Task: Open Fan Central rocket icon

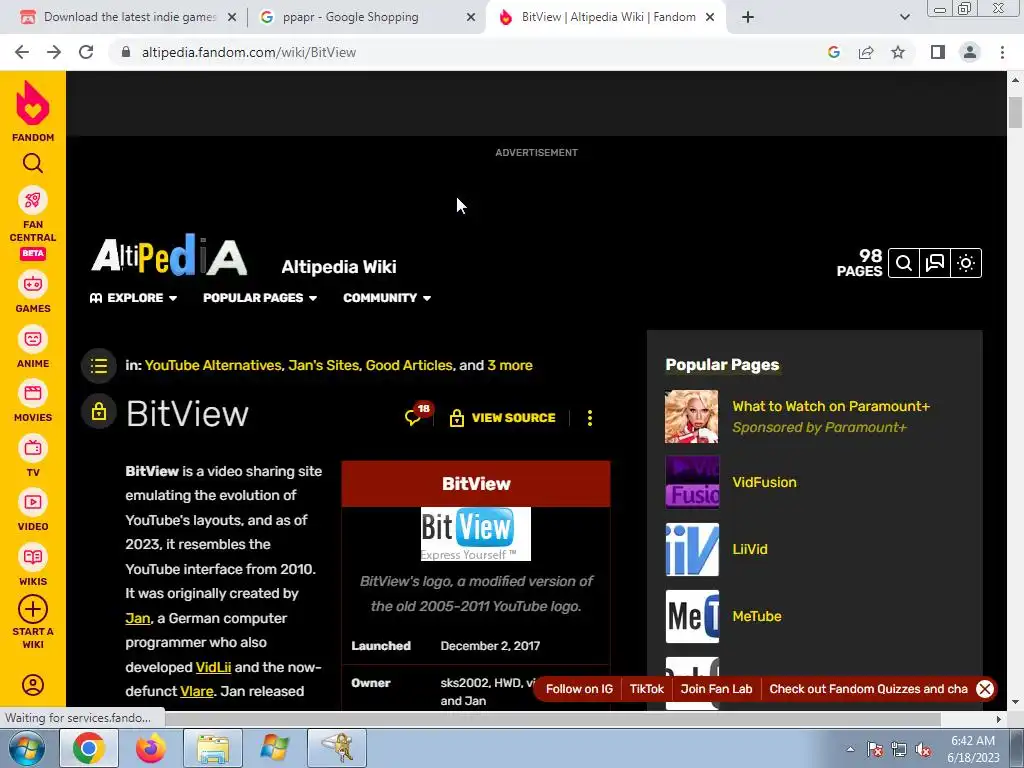Action: [x=33, y=200]
